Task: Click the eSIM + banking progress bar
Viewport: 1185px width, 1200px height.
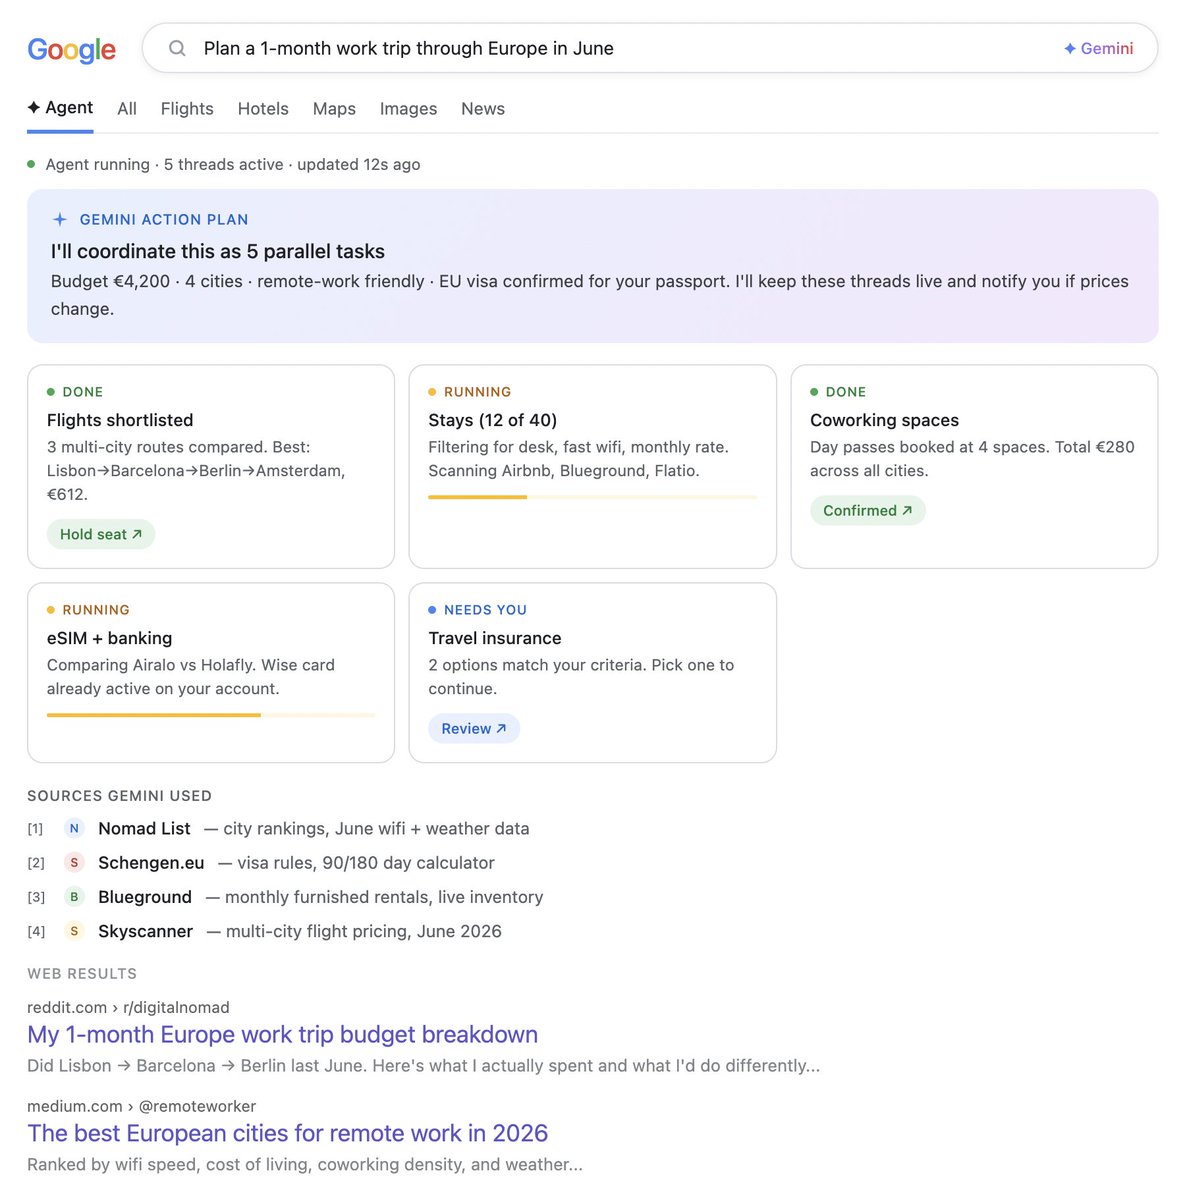Action: pos(211,715)
